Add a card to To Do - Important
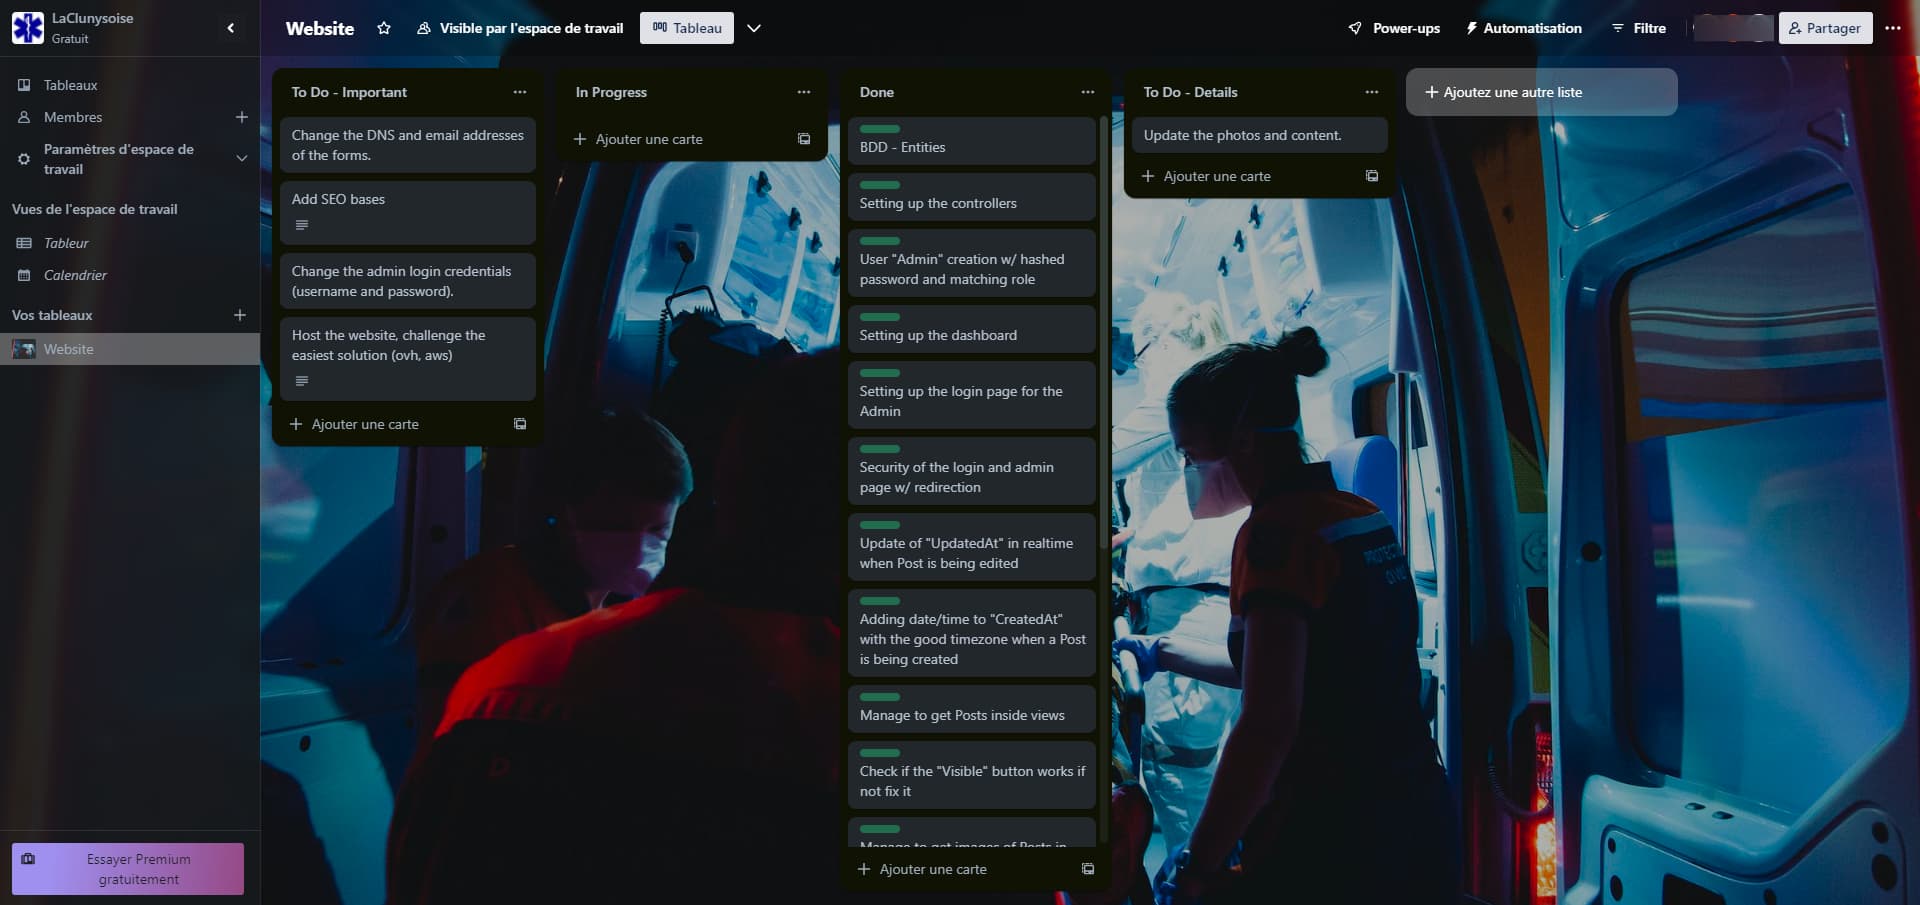 [x=392, y=424]
